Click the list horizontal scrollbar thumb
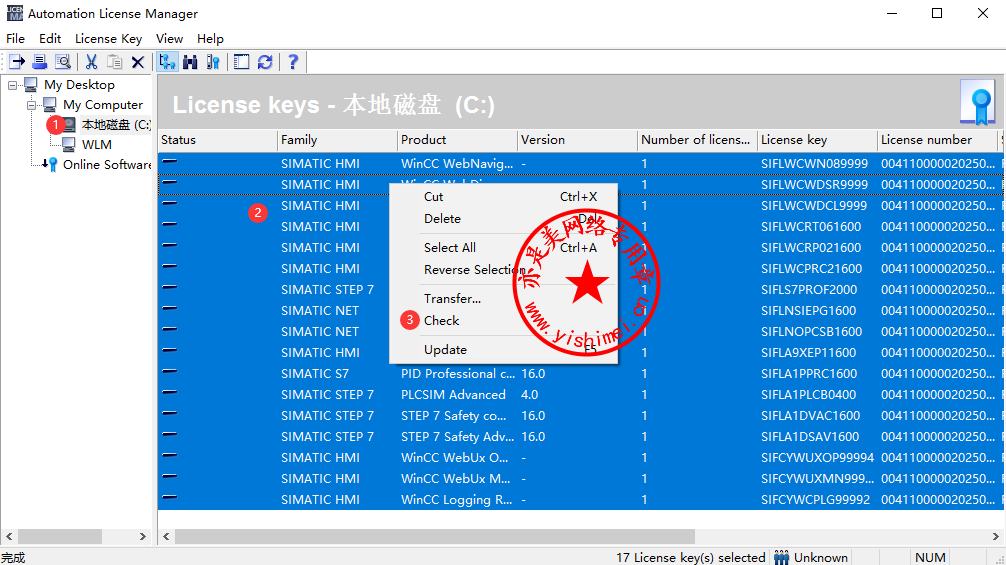The width and height of the screenshot is (1006, 565). tap(434, 536)
